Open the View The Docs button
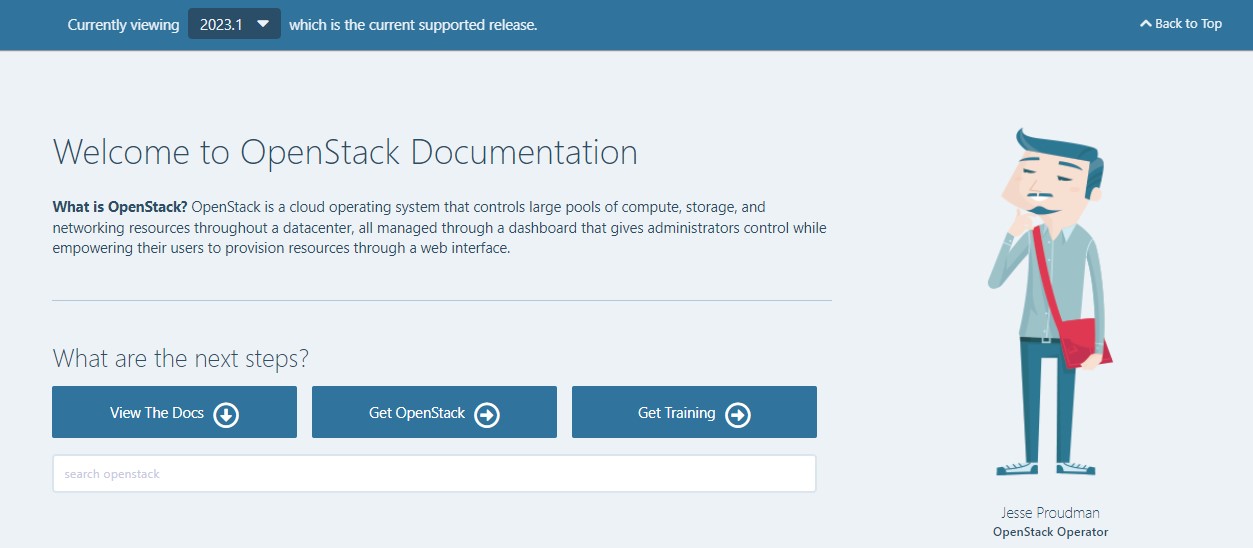 tap(174, 412)
